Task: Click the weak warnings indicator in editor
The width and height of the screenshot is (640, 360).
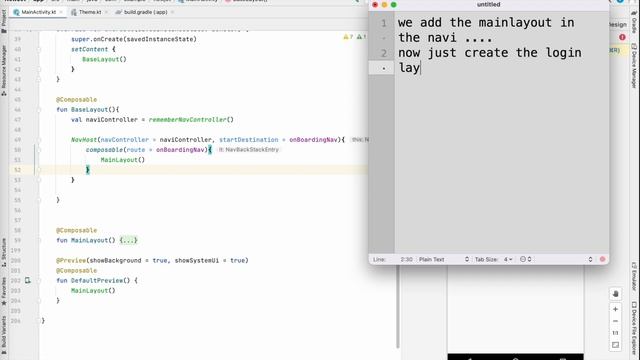Action: [362, 37]
